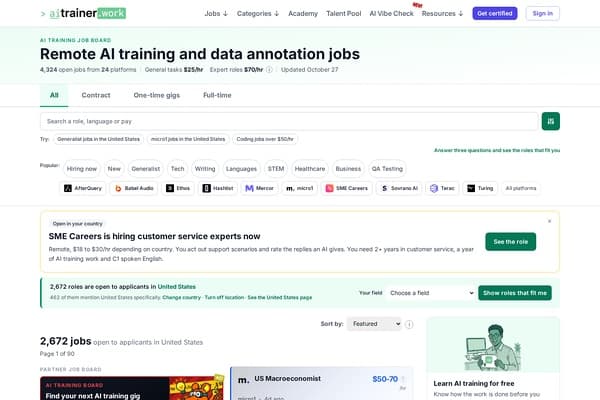The image size is (600, 400).
Task: Expand the Resources menu
Action: click(442, 13)
